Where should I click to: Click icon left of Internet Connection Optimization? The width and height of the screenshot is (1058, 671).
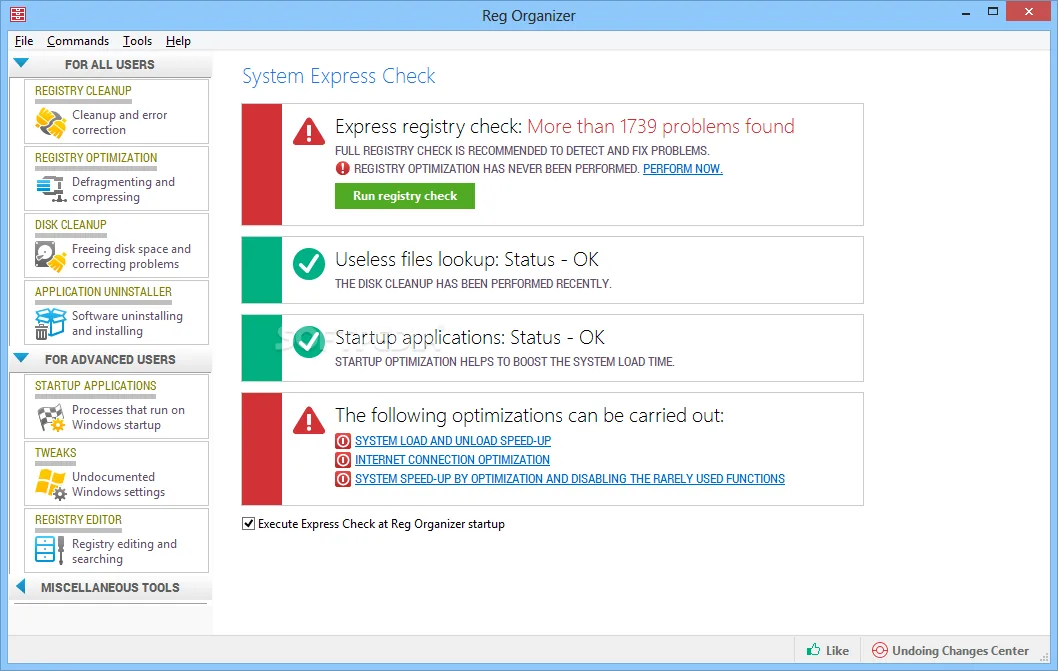343,460
